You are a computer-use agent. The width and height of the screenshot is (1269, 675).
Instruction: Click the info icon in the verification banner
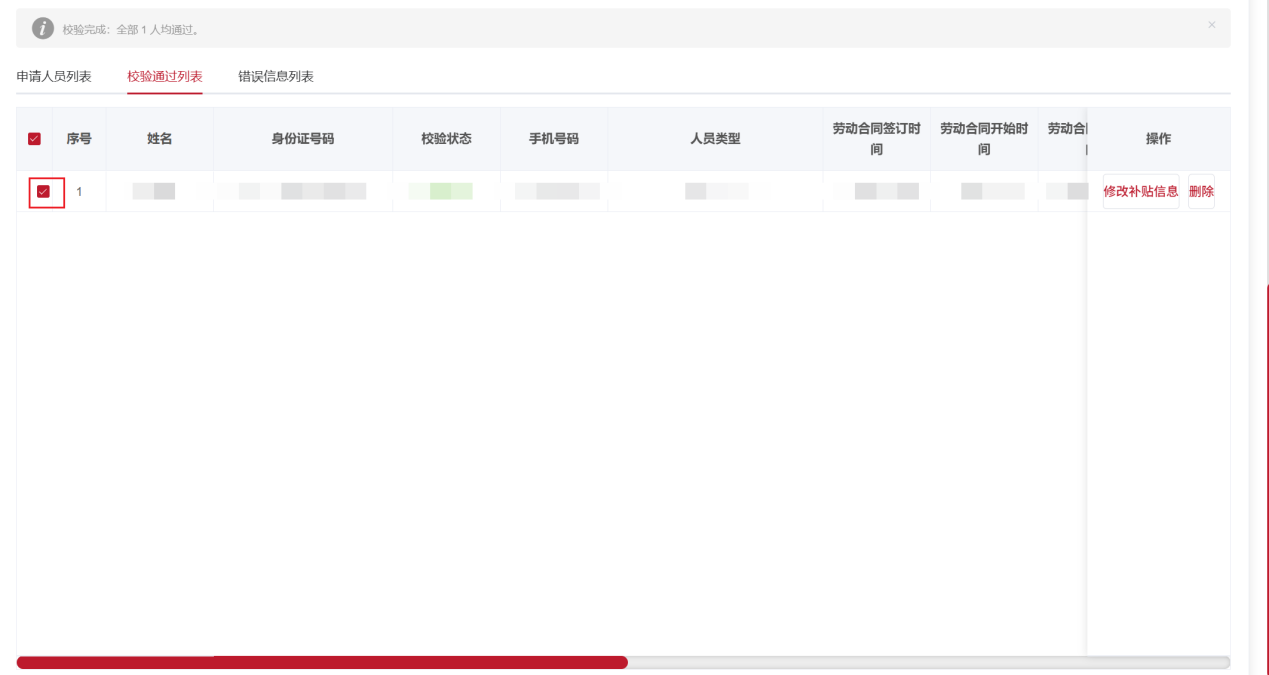[43, 29]
